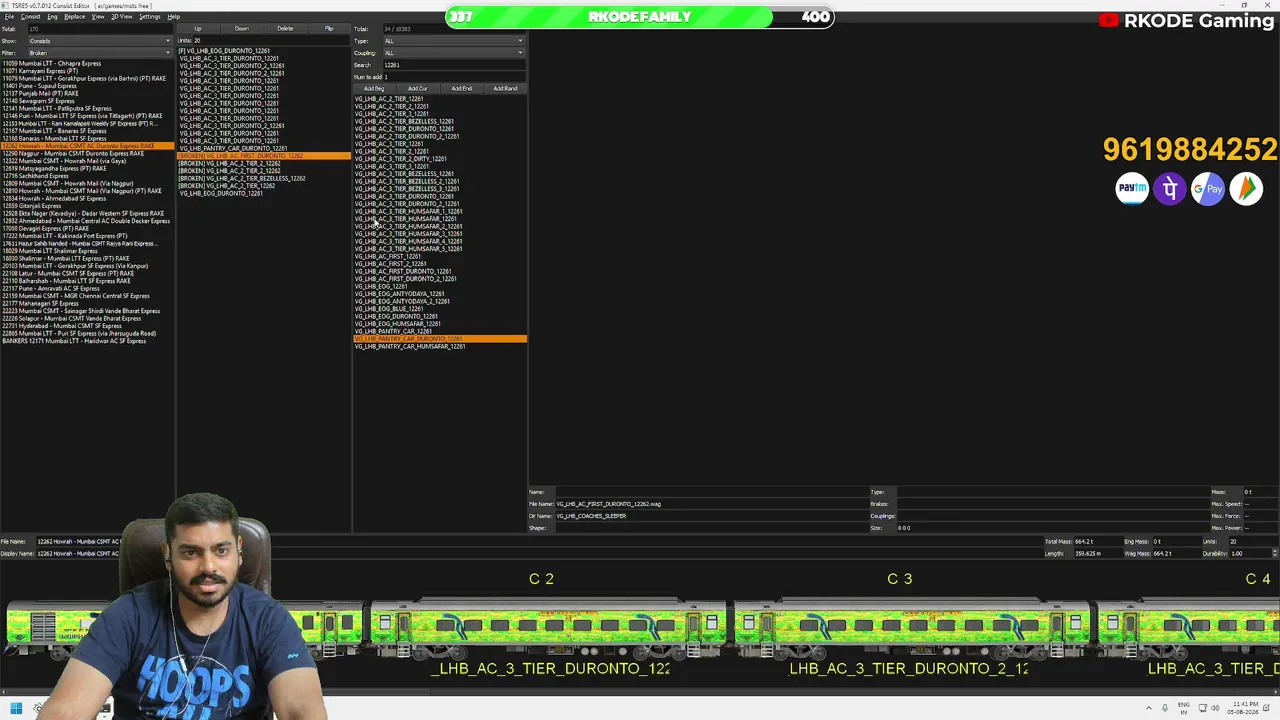Click the Add Beg button

click(x=374, y=89)
